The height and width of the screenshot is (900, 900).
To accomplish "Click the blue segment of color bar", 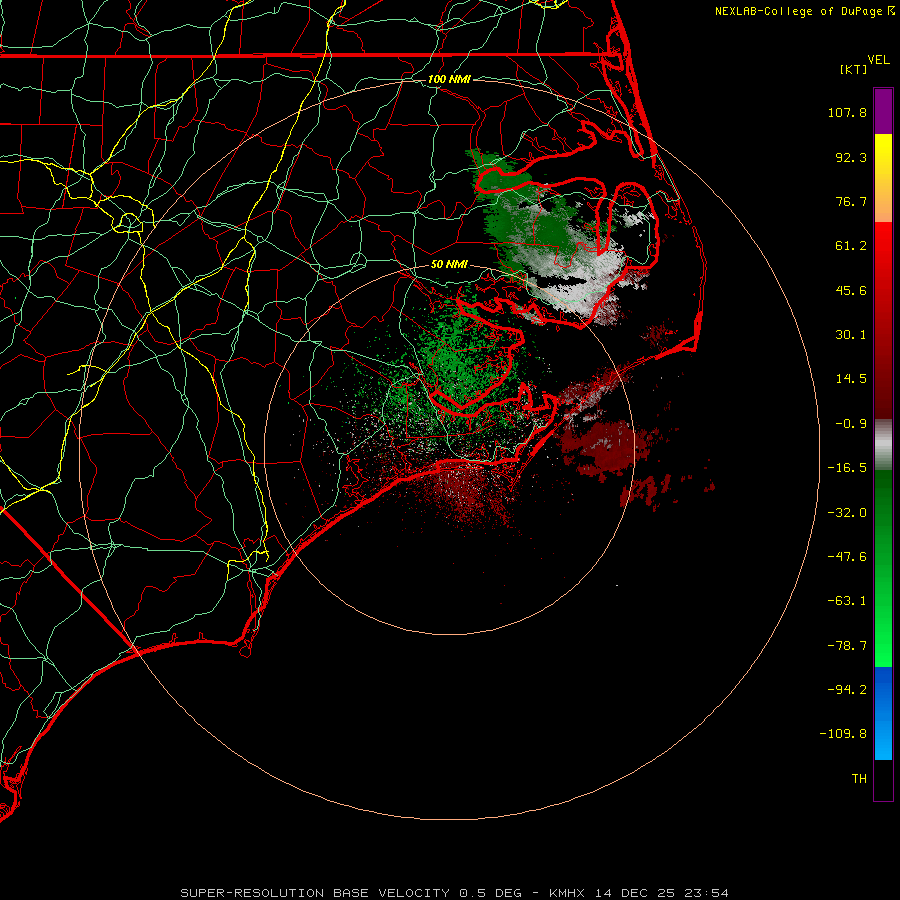I will 883,713.
